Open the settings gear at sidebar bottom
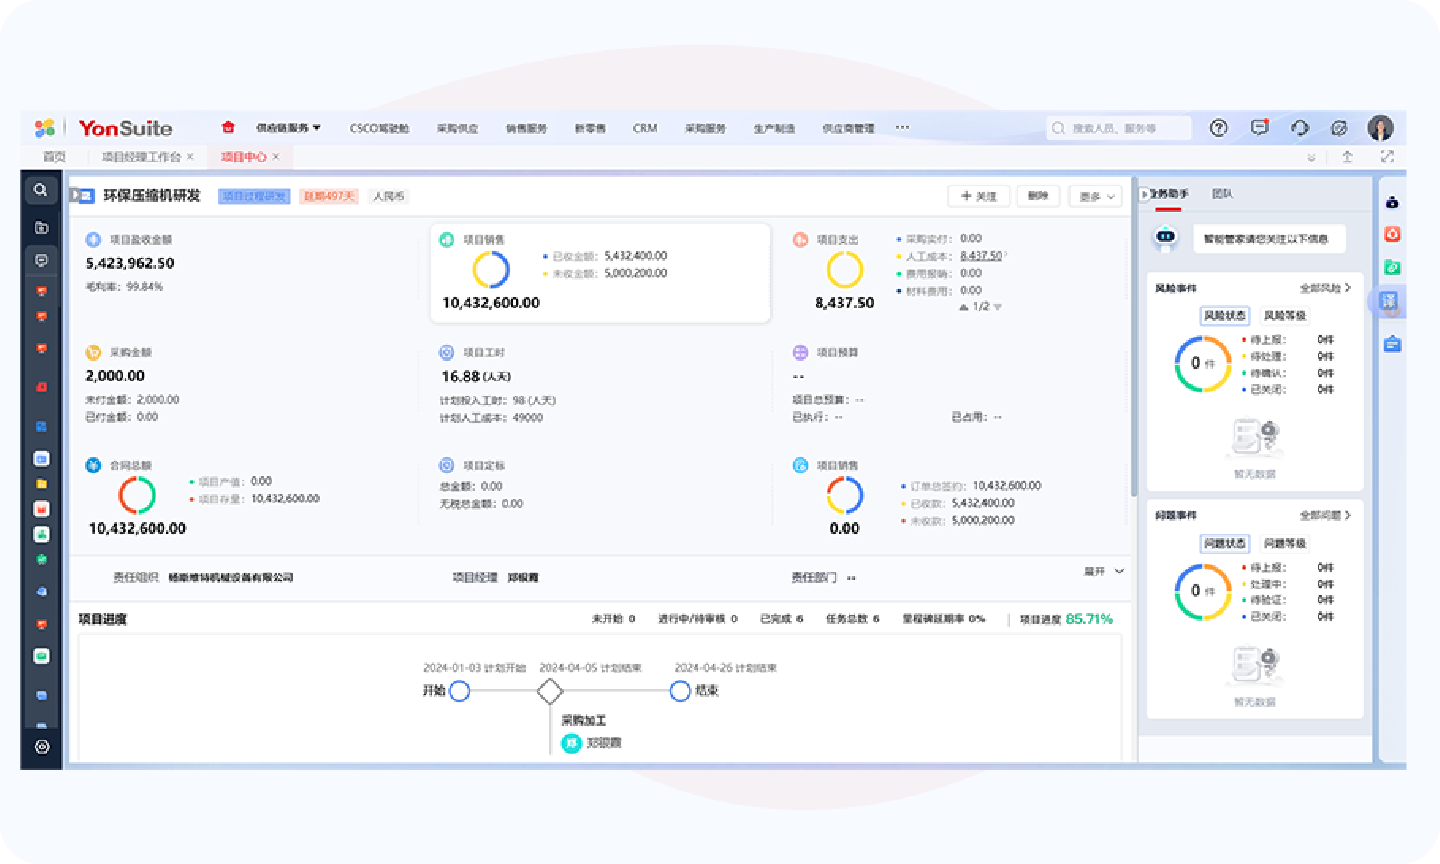1440x864 pixels. pos(41,746)
